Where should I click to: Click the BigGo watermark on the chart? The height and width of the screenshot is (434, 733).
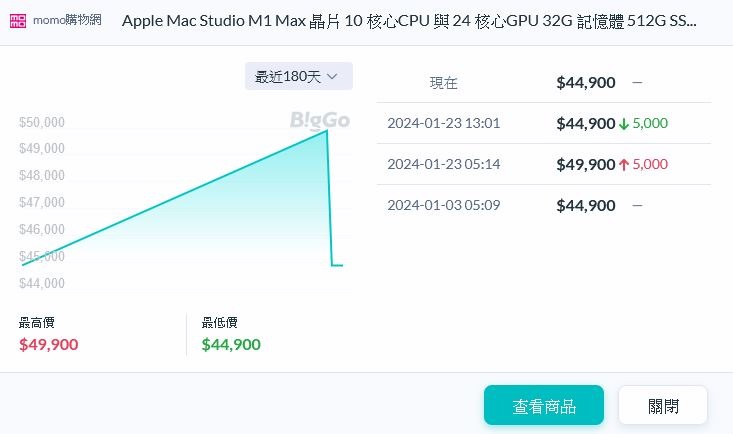pos(320,121)
